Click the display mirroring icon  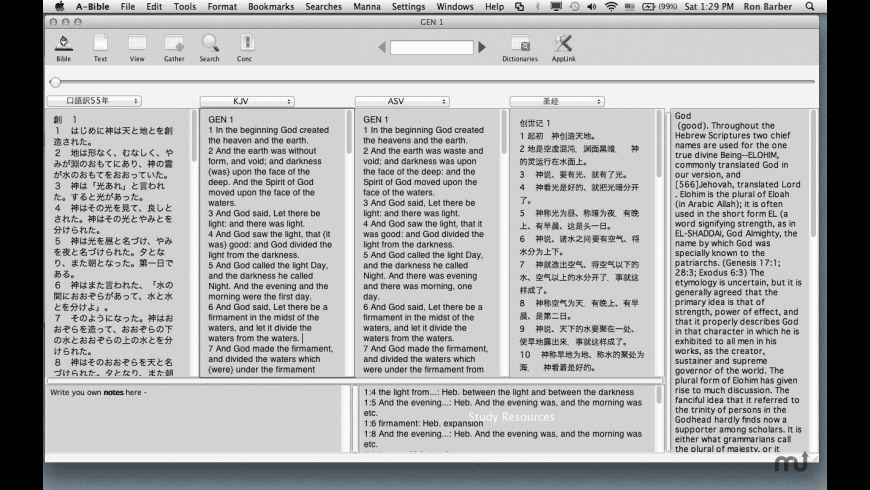click(555, 7)
